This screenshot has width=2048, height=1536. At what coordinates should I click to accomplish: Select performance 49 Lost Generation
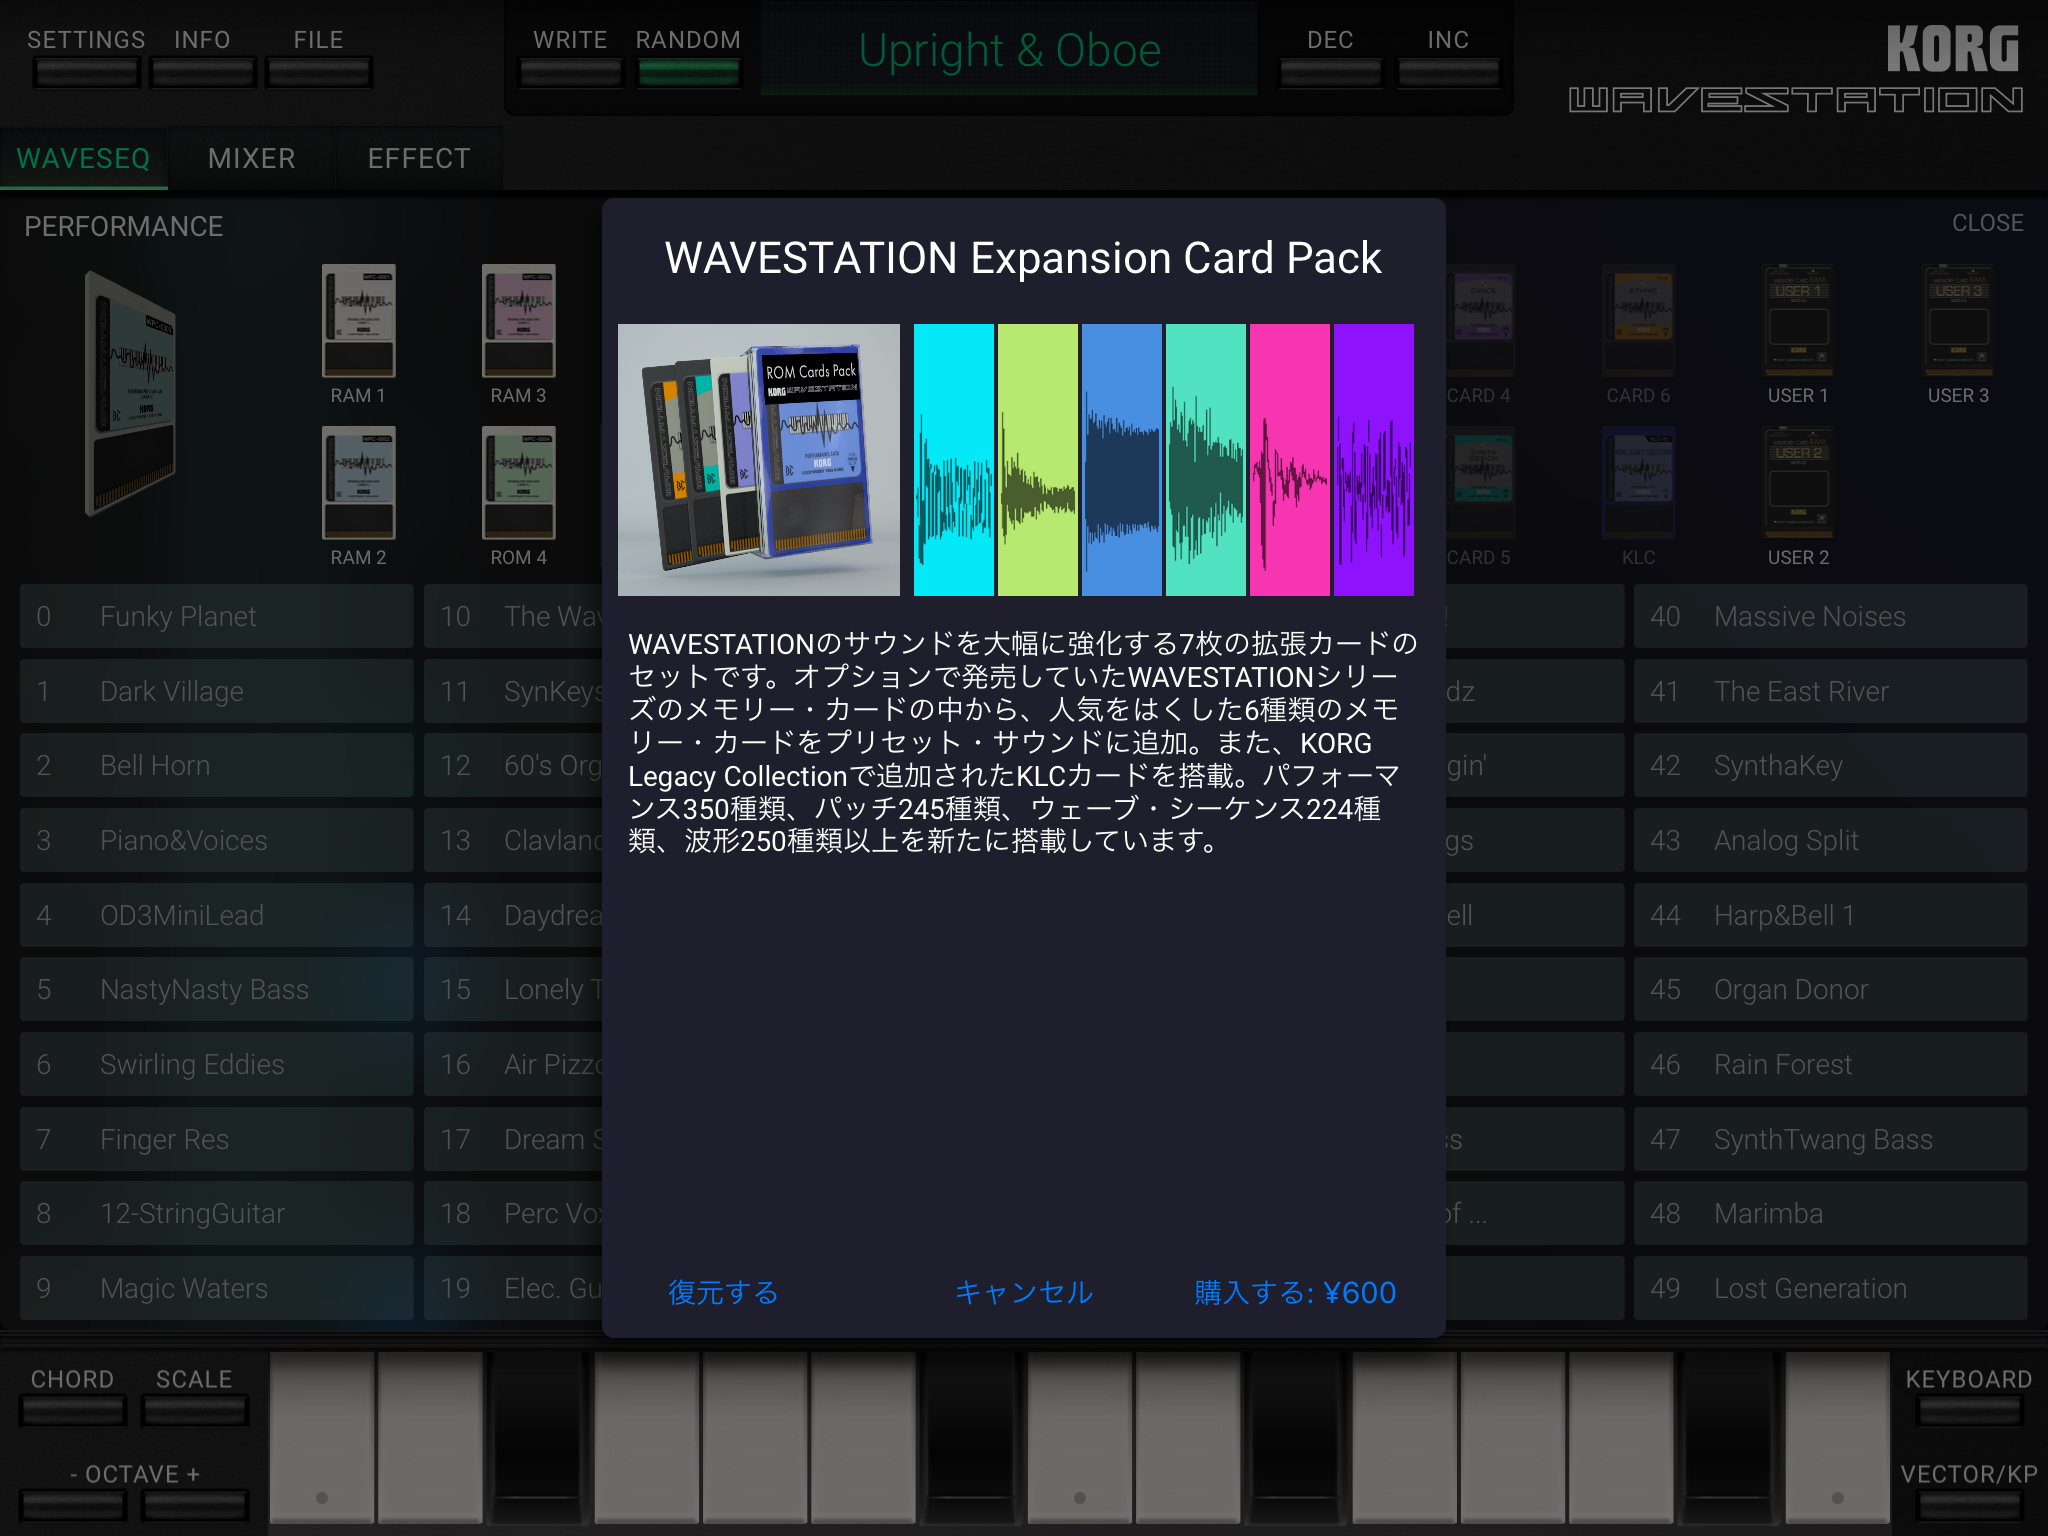click(x=1830, y=1288)
